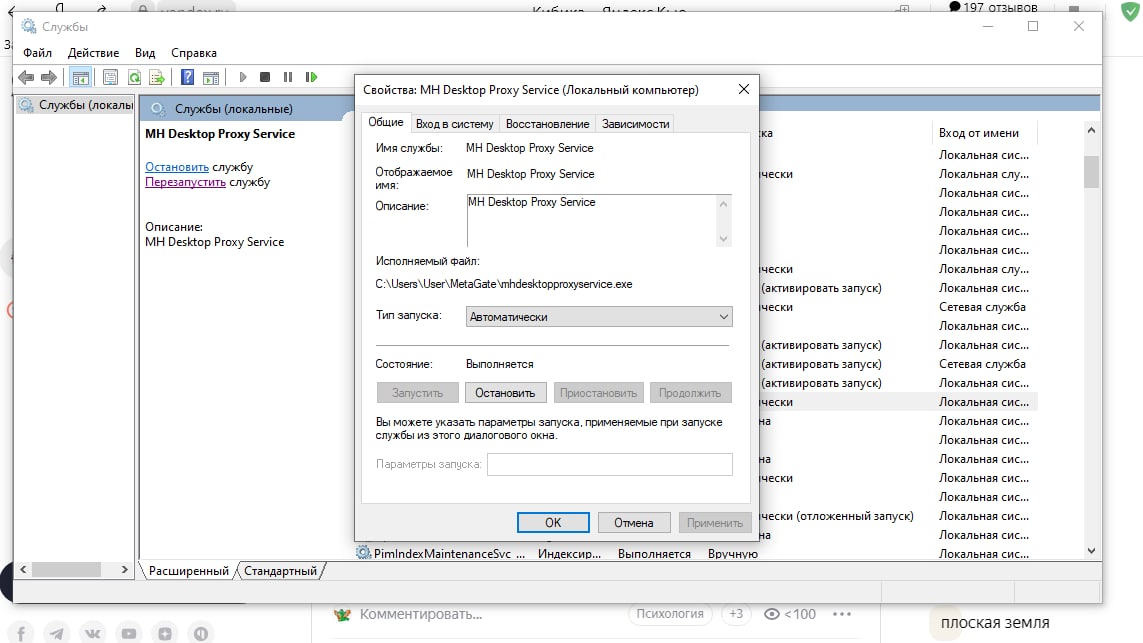Close the service properties dialog
Viewport: 1143px width, 643px height.
(x=744, y=89)
